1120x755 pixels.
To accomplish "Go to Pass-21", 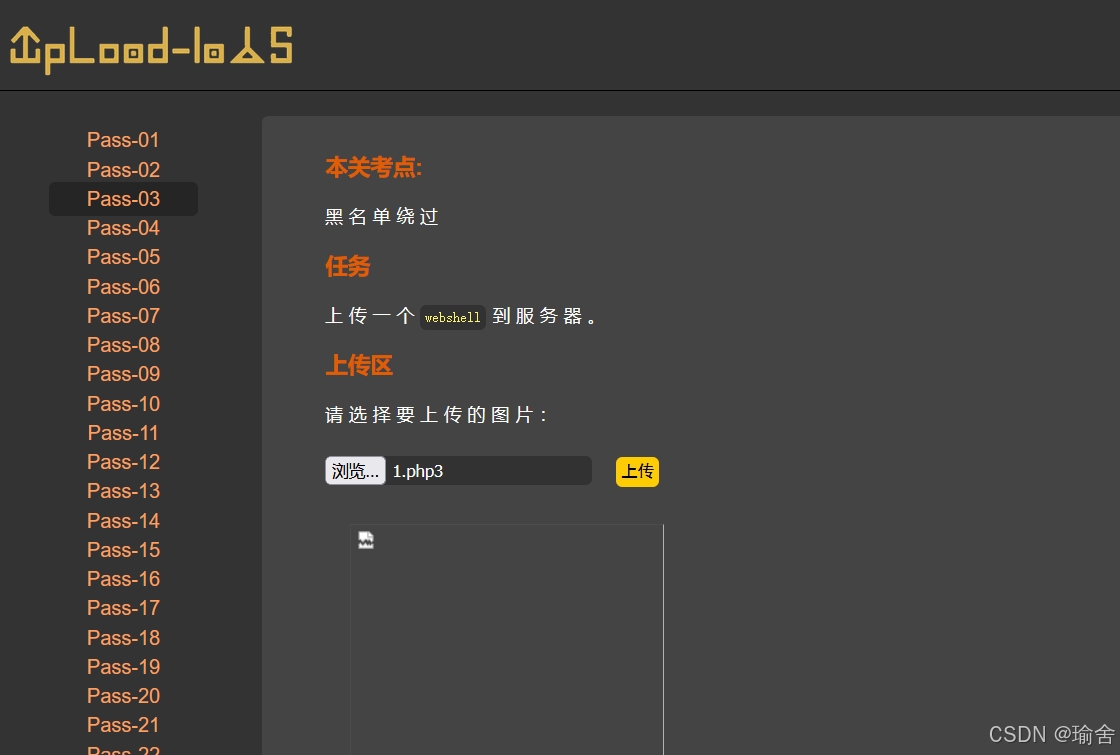I will (123, 725).
